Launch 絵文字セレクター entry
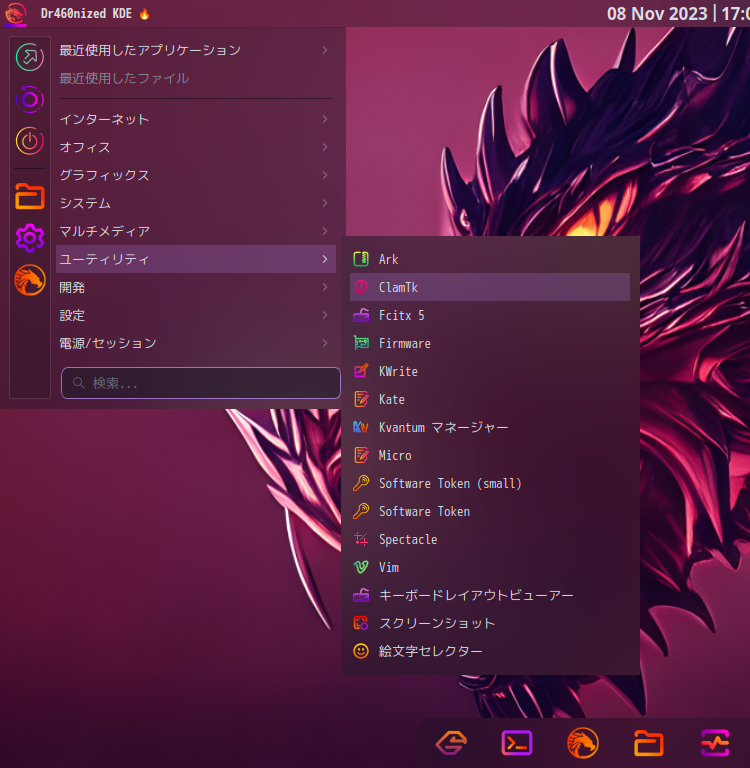 click(x=490, y=651)
